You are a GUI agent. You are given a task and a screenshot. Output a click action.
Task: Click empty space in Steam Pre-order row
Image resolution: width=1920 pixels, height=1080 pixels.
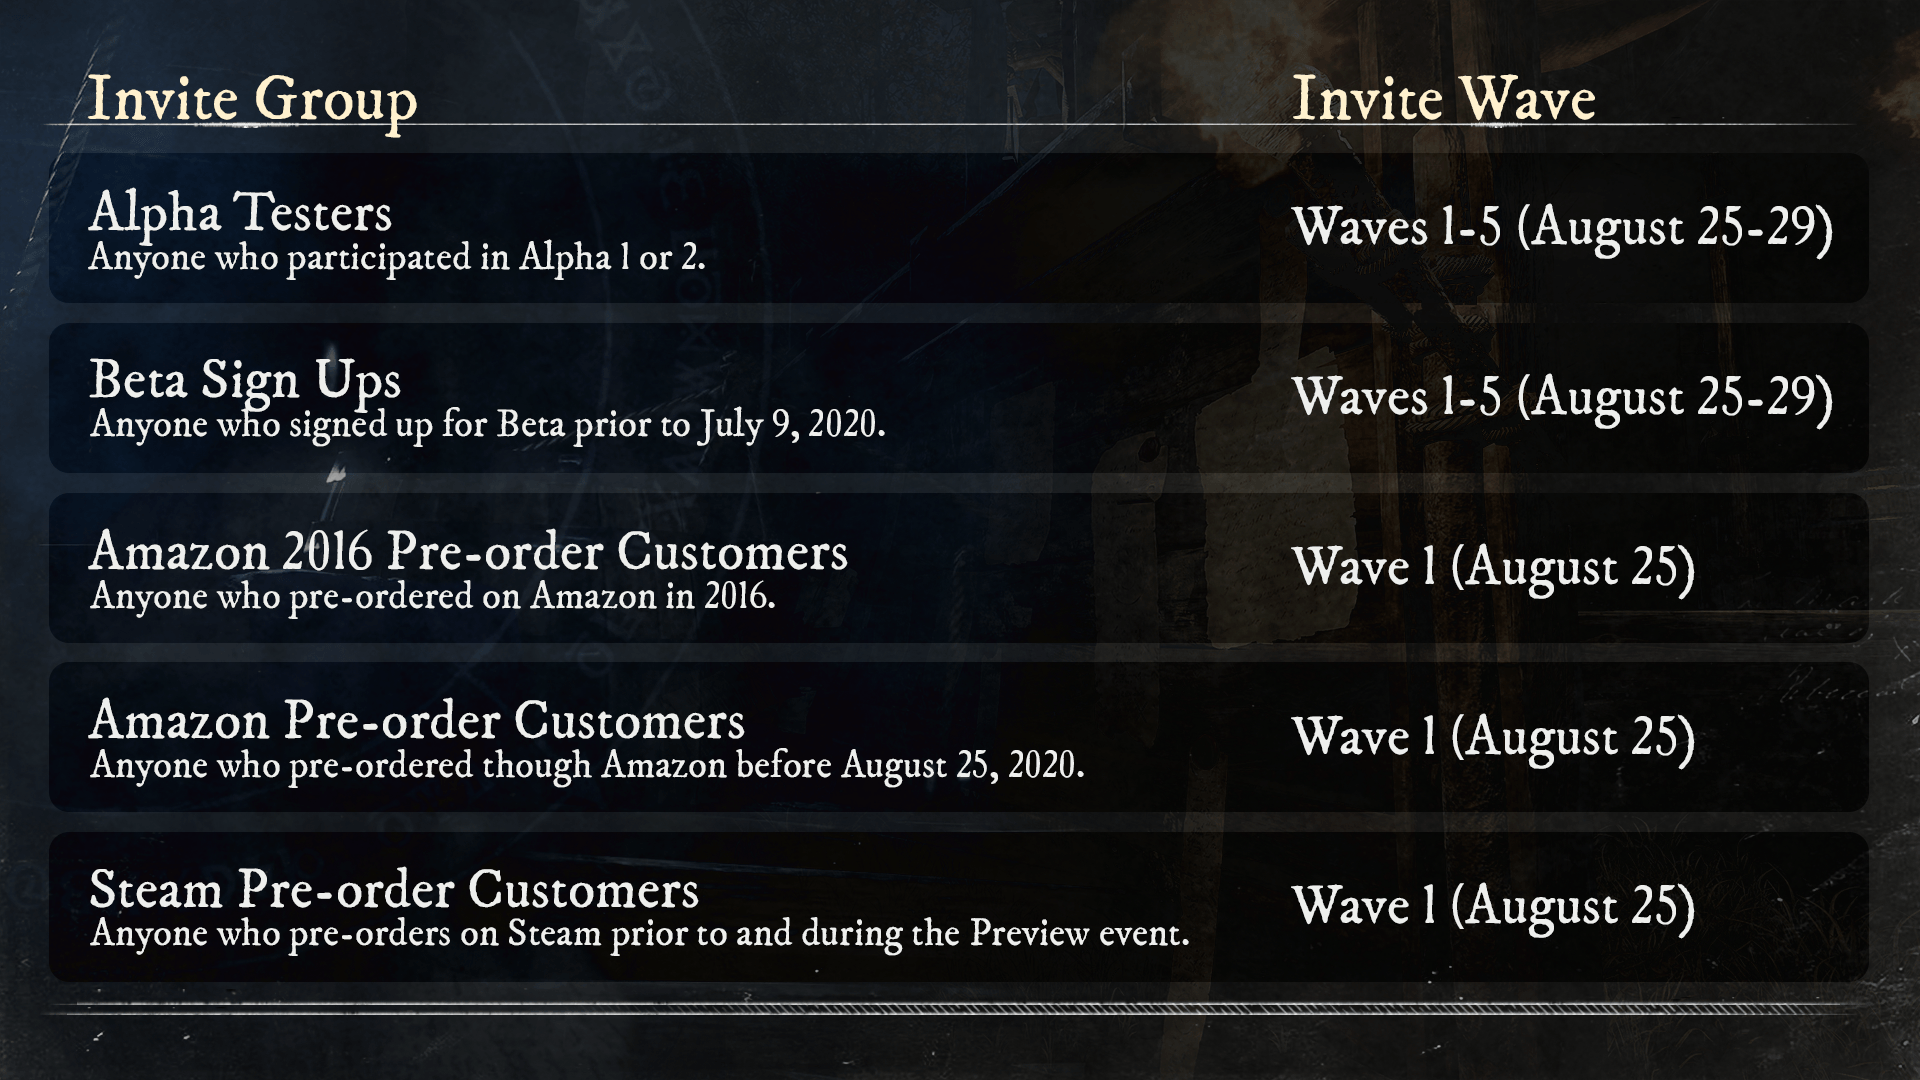click(1240, 907)
